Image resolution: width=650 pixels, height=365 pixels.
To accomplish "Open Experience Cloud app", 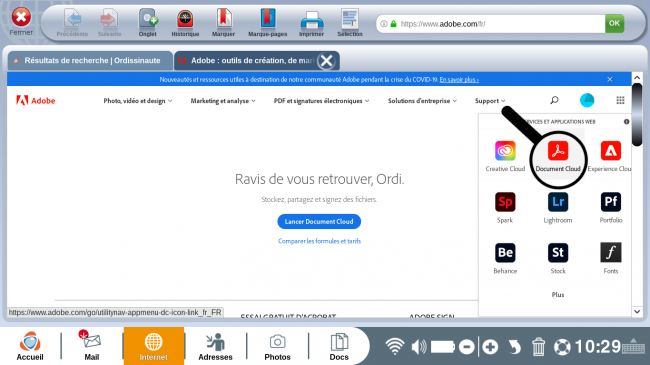I will pyautogui.click(x=610, y=156).
